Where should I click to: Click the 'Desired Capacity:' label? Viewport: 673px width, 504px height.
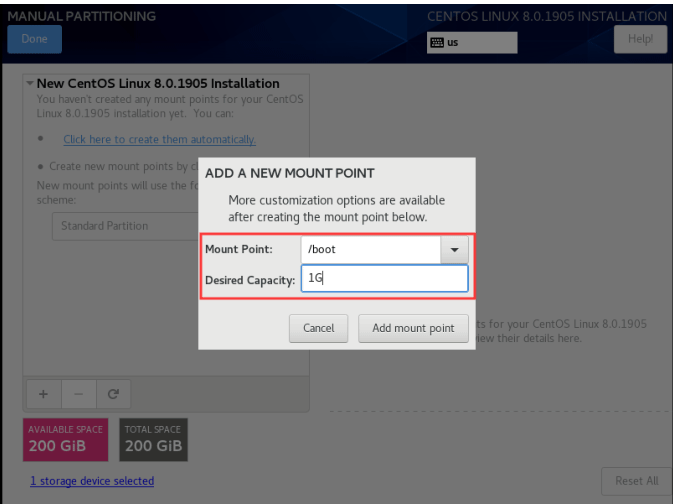coord(249,280)
